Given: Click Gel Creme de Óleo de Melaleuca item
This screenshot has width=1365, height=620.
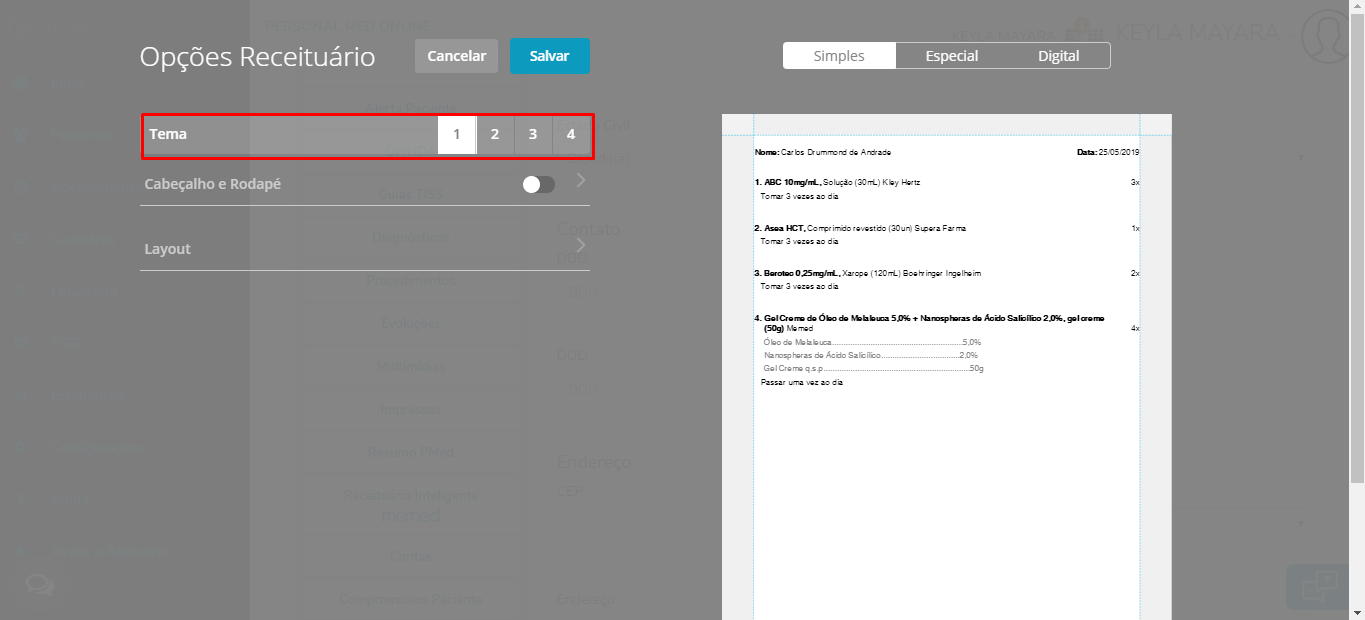Looking at the screenshot, I should click(929, 322).
